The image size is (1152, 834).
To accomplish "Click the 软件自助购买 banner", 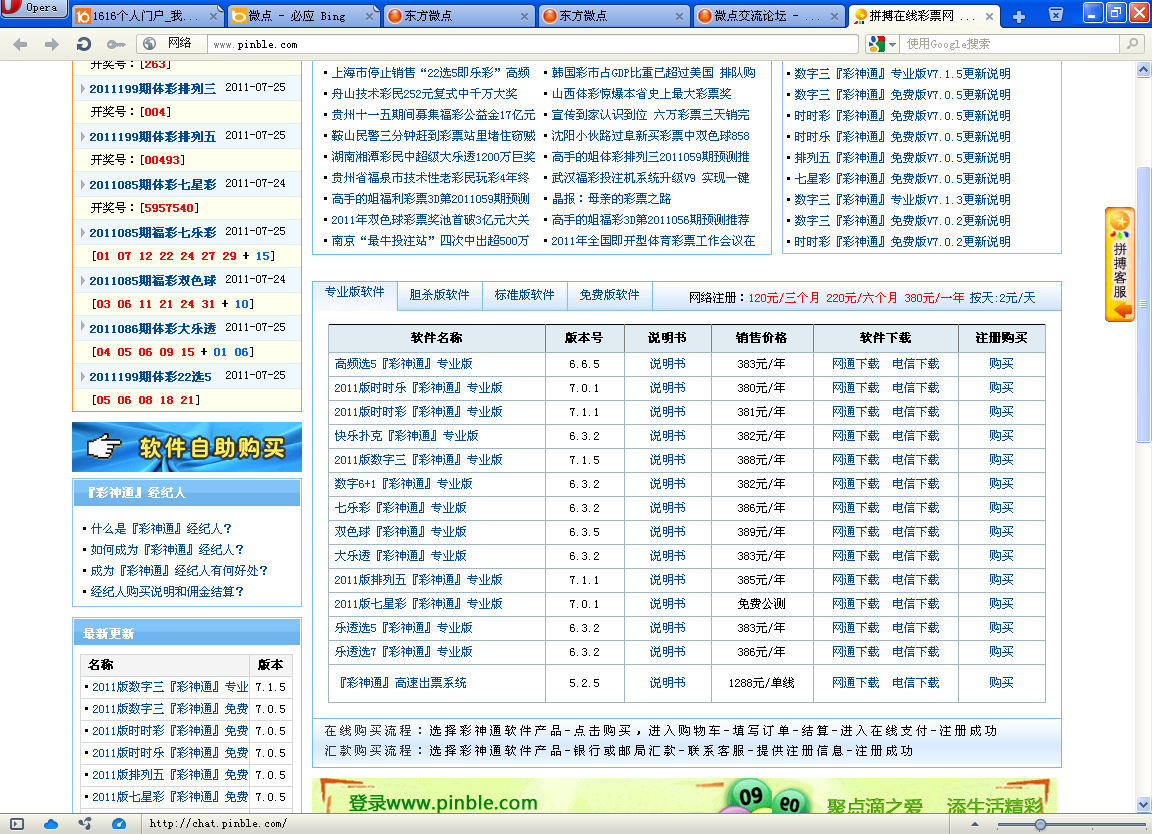I will click(187, 447).
